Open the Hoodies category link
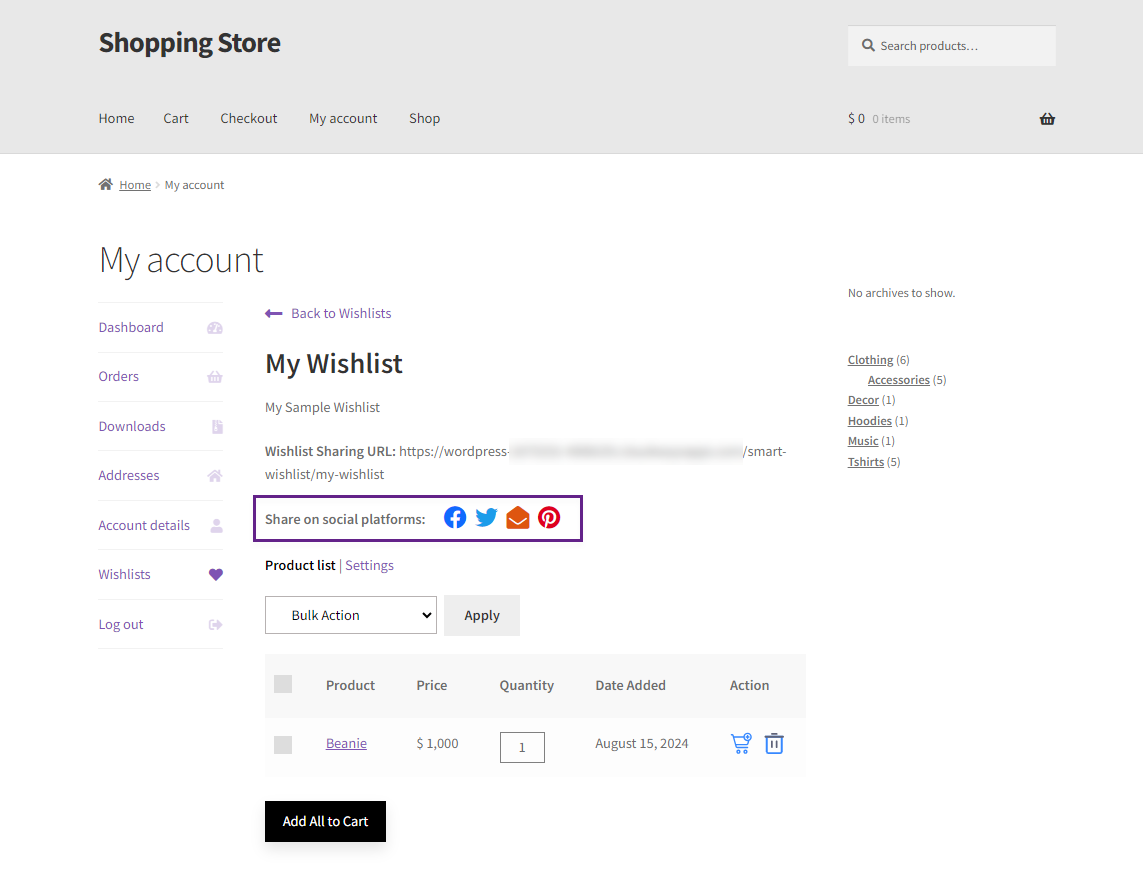 point(870,421)
